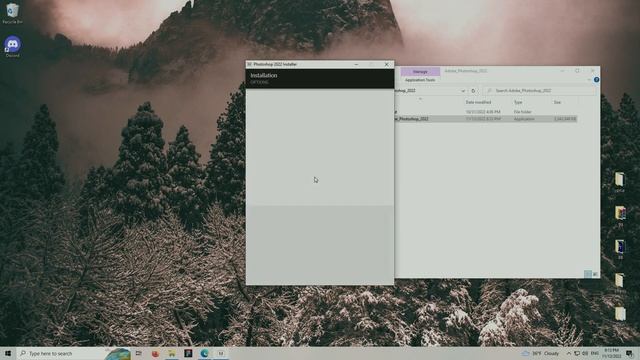
Task: Open the taskbar weather widget showing Cloudy
Action: click(x=540, y=353)
